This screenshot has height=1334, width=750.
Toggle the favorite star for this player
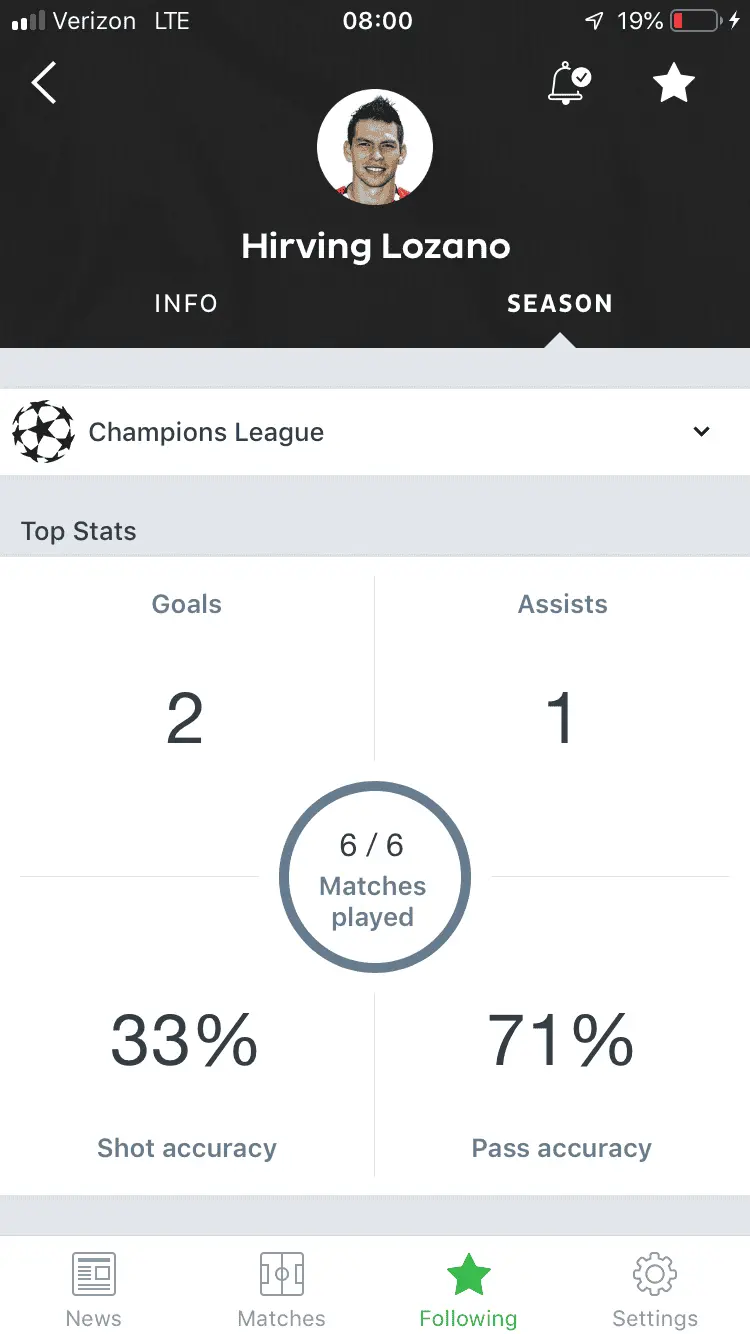pyautogui.click(x=673, y=83)
